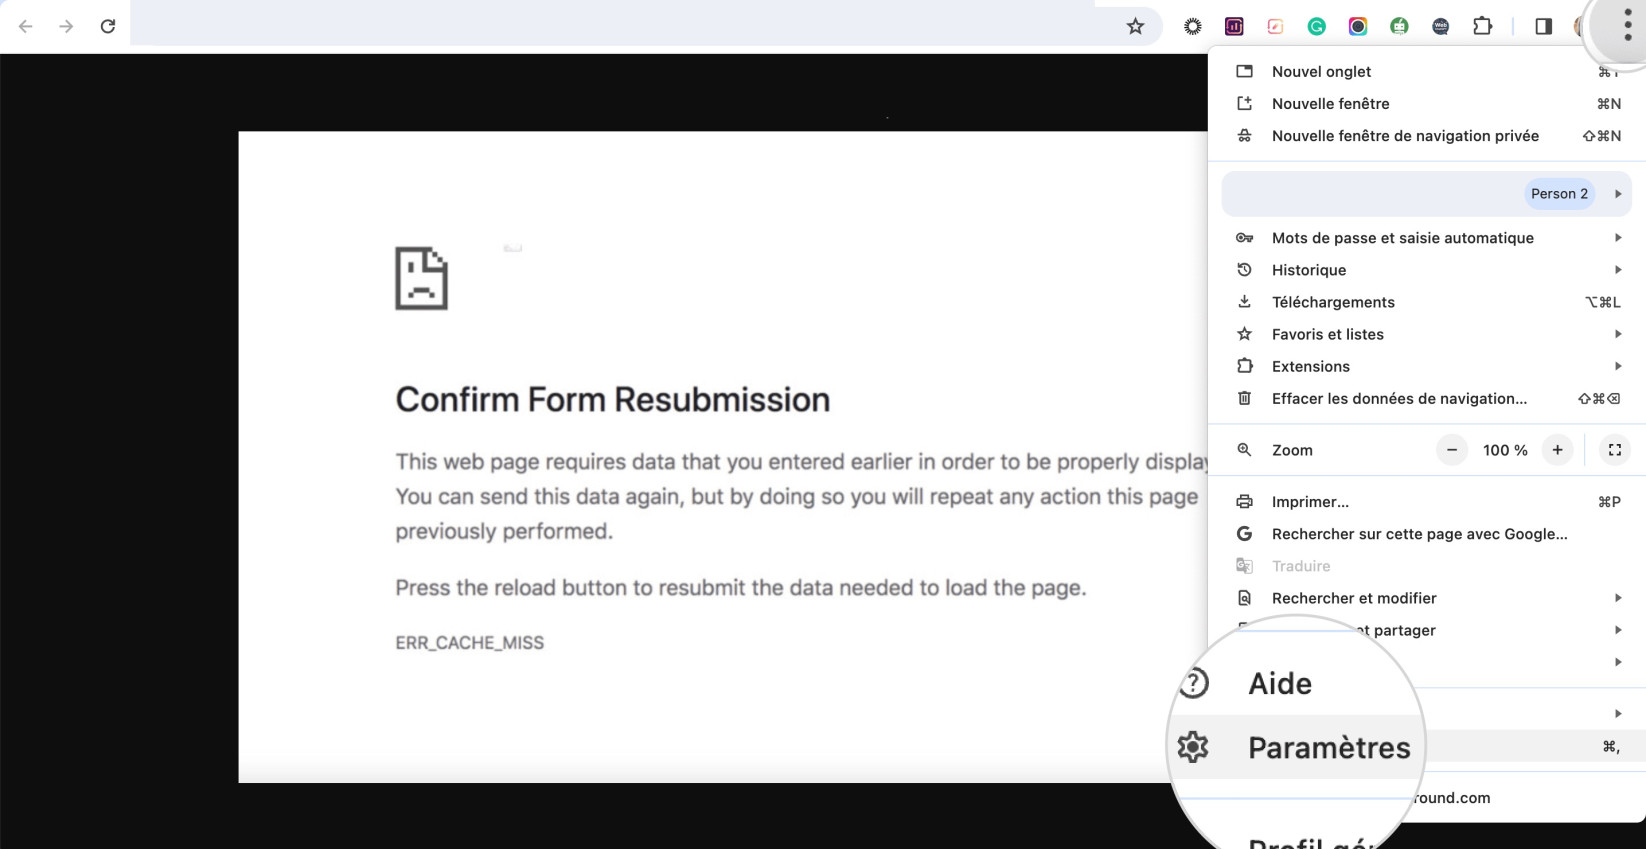This screenshot has width=1646, height=849.
Task: Open Favoris et listes submenu
Action: pos(1427,334)
